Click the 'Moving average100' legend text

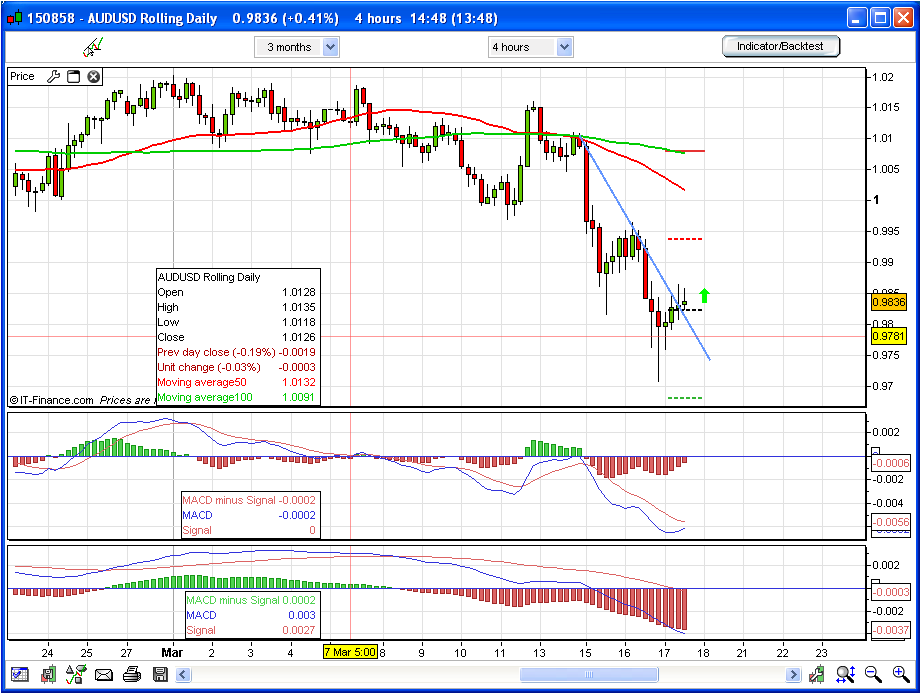tap(205, 397)
